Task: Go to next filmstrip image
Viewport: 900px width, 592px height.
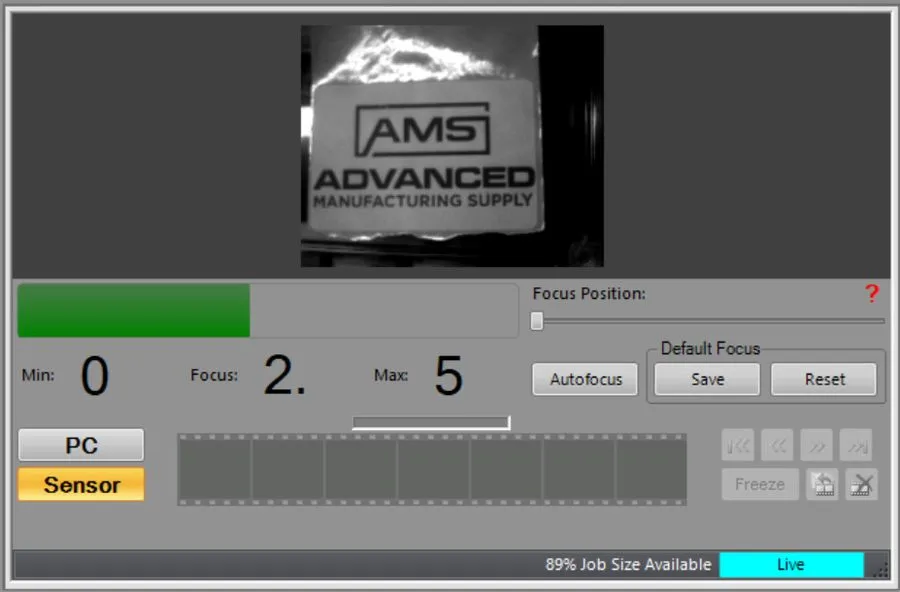Action: click(x=817, y=445)
